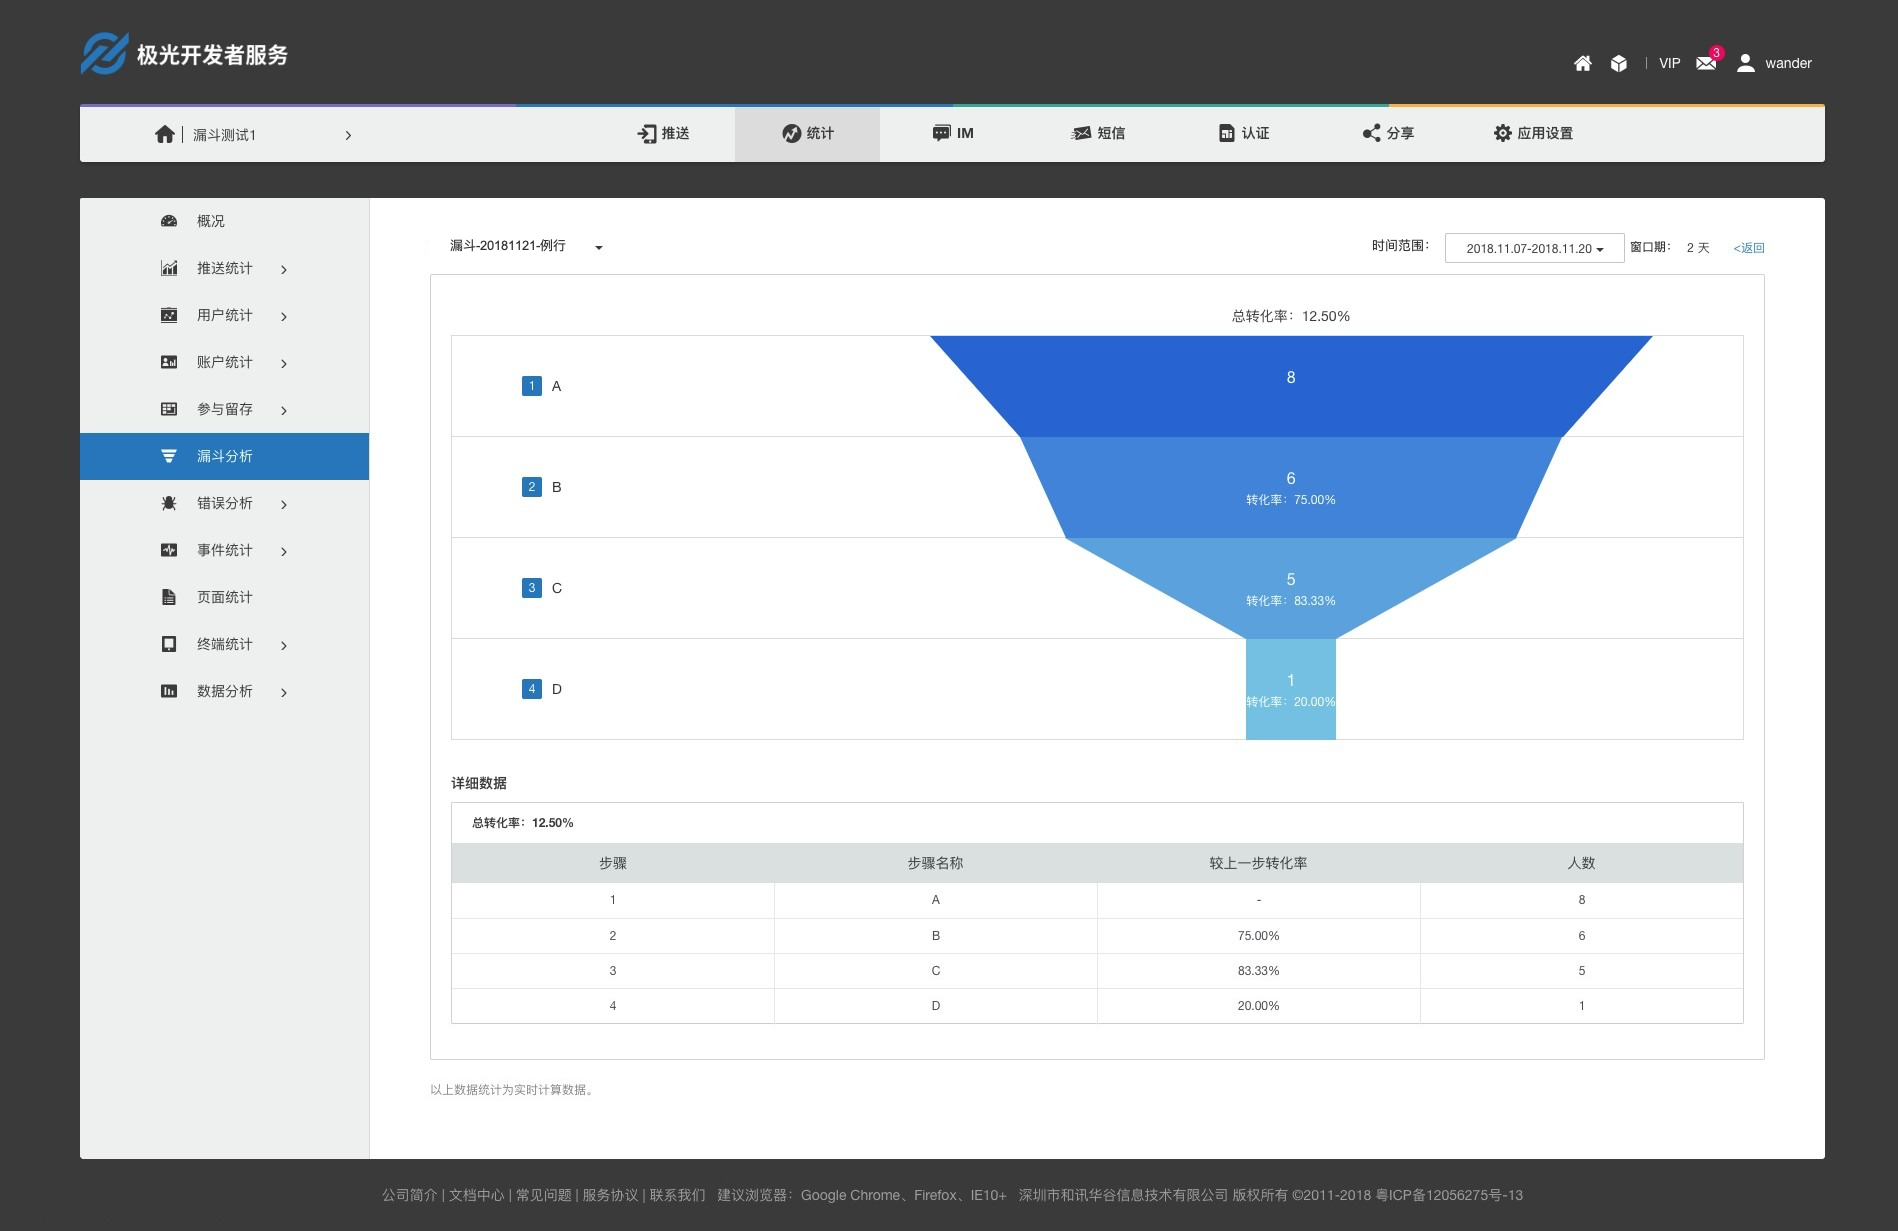Click the home icon beside 漏斗测试1
The width and height of the screenshot is (1898, 1231).
(165, 134)
